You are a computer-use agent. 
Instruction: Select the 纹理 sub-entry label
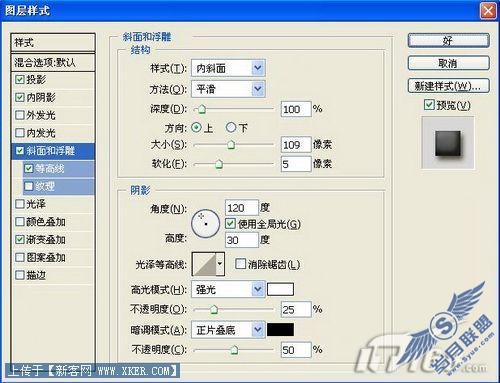45,186
